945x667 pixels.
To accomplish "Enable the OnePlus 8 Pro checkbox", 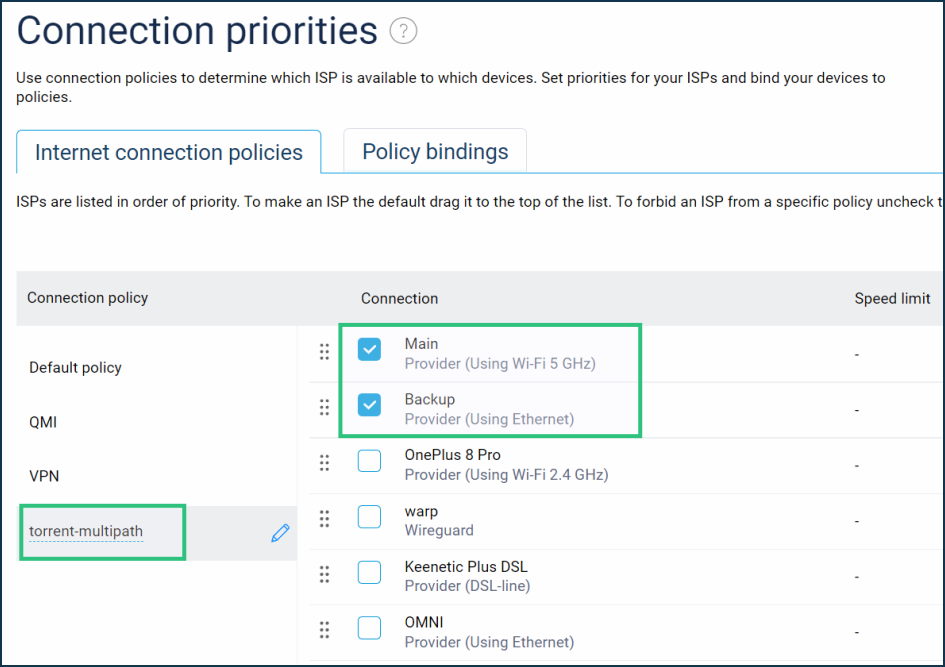I will pyautogui.click(x=369, y=461).
